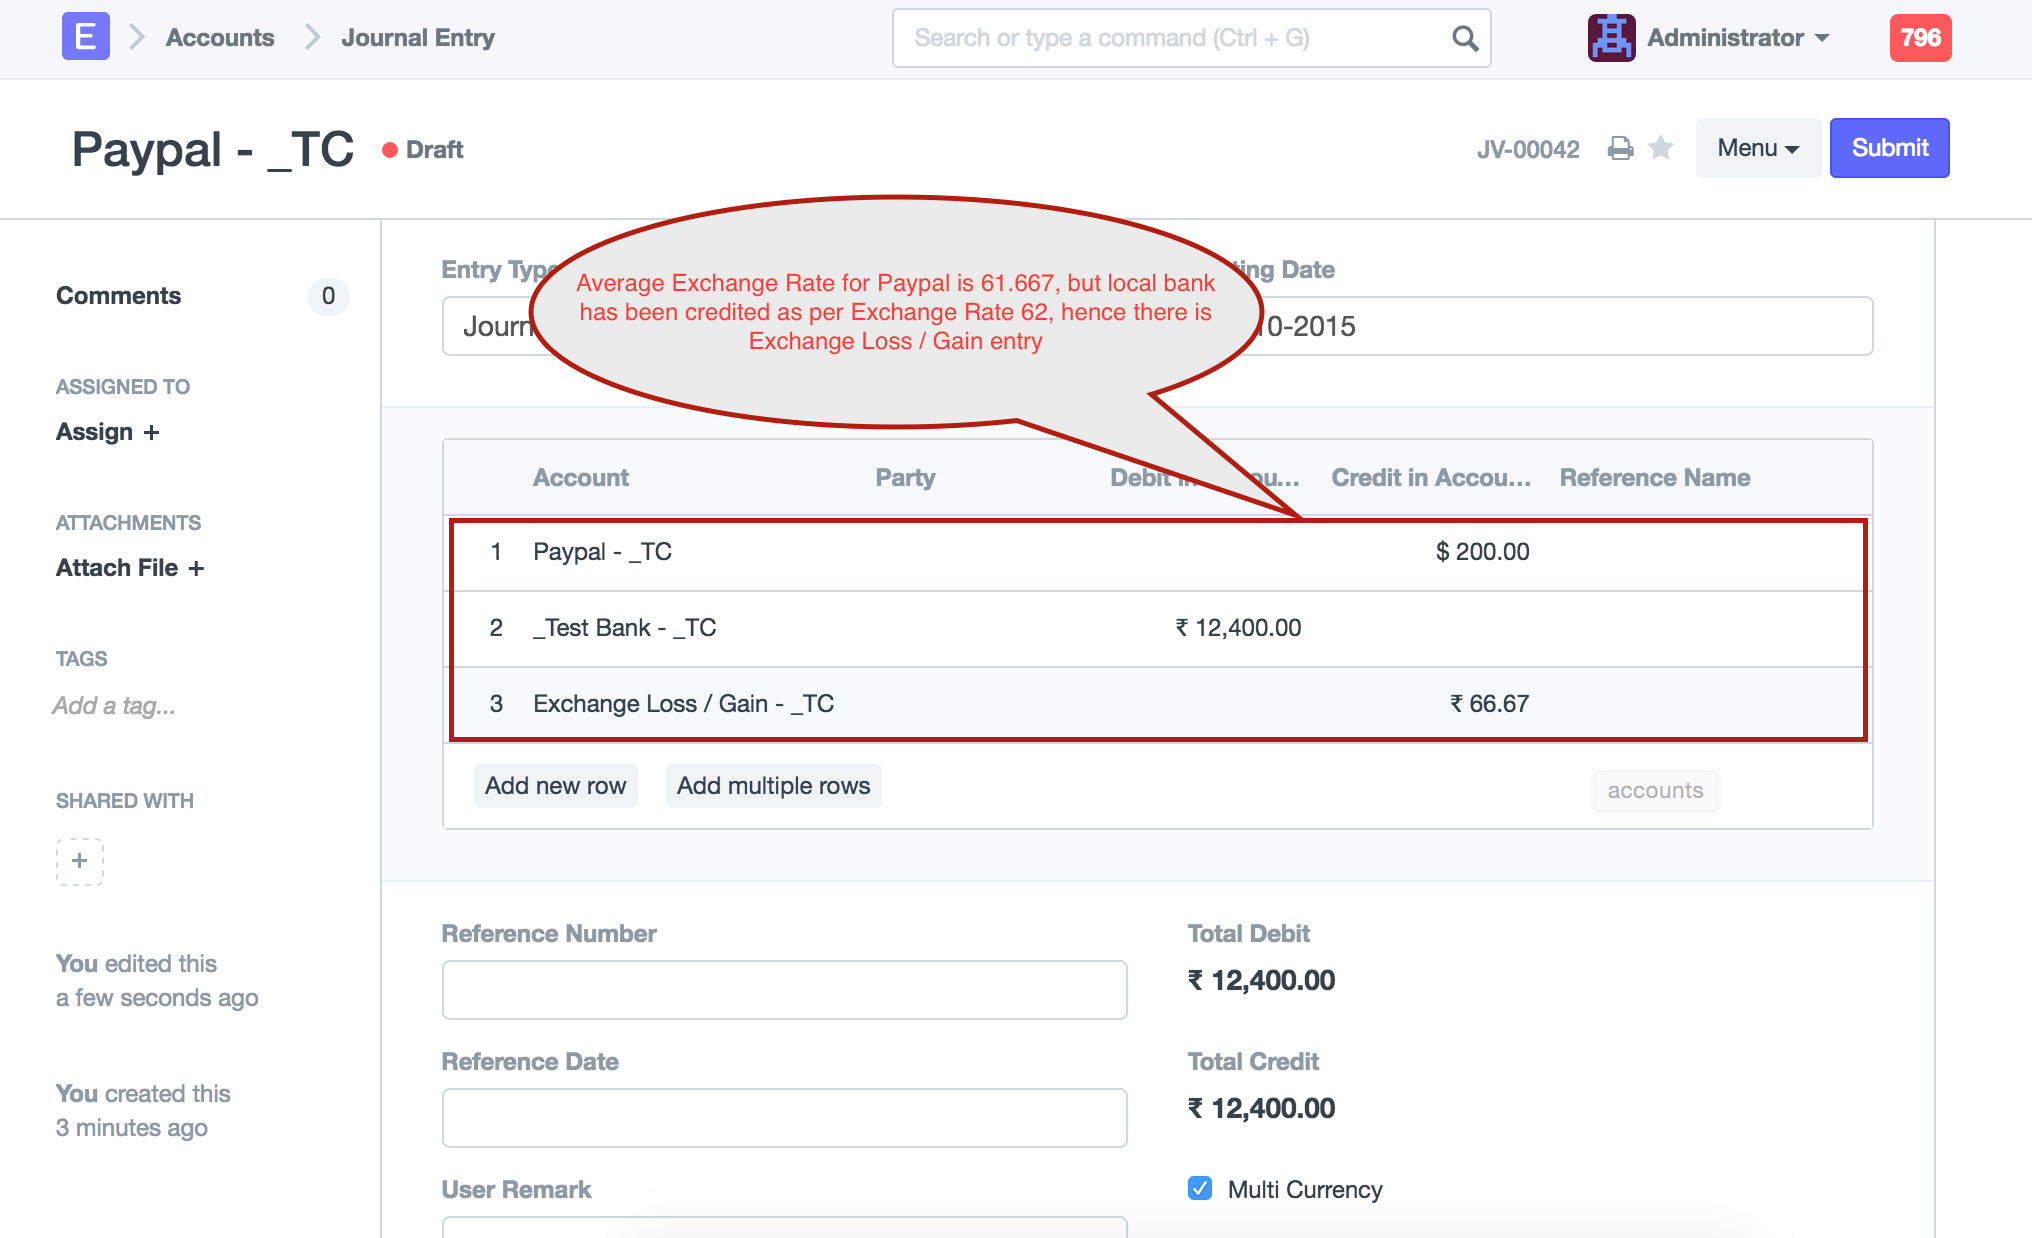This screenshot has height=1238, width=2032.
Task: Toggle the Multi Currency checkbox
Action: (x=1200, y=1188)
